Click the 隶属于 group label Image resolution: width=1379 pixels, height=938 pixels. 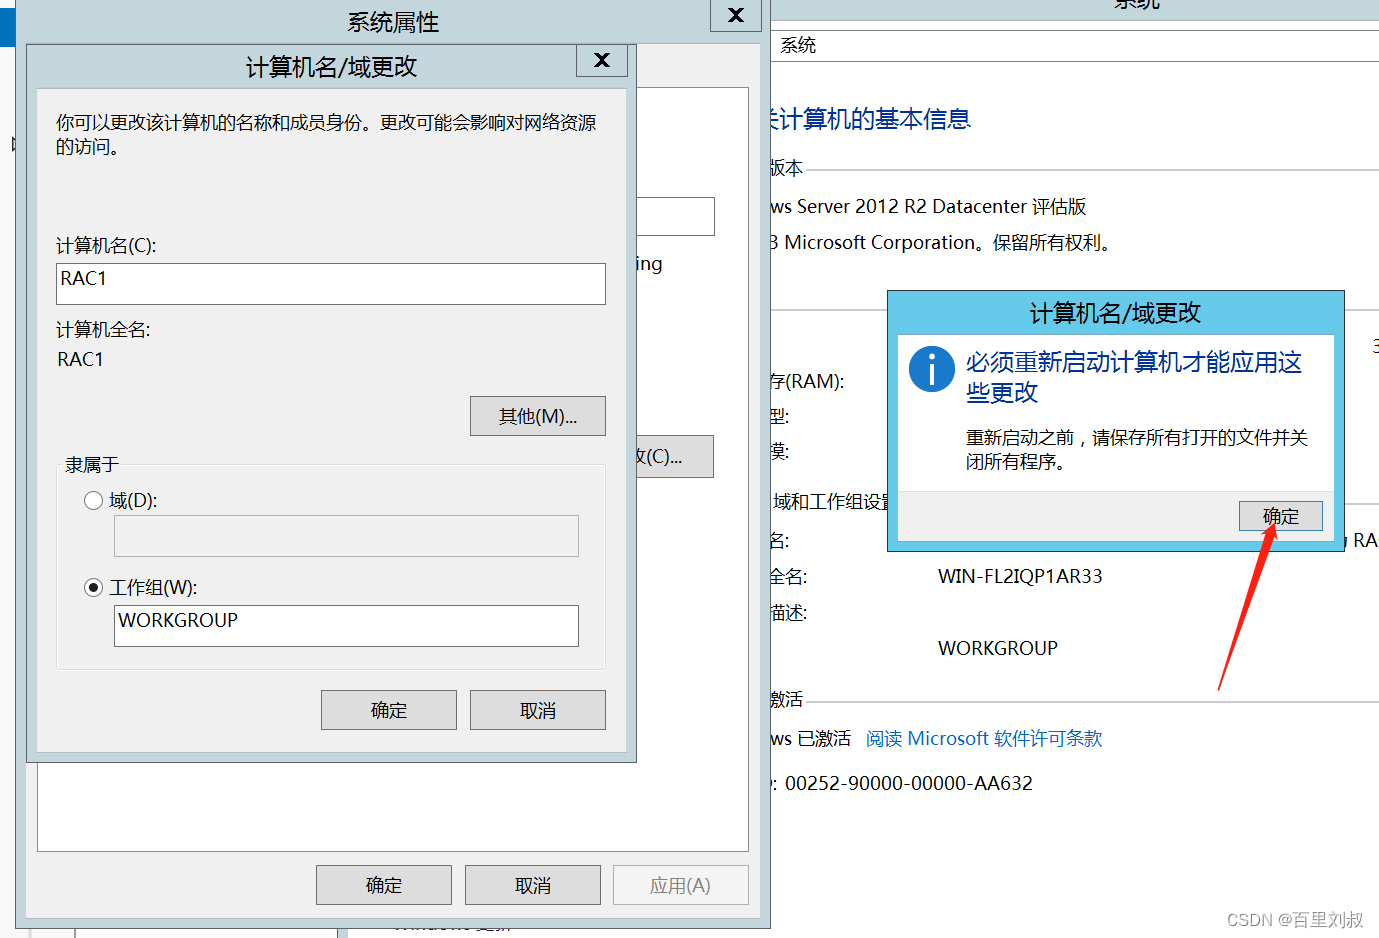click(x=92, y=465)
